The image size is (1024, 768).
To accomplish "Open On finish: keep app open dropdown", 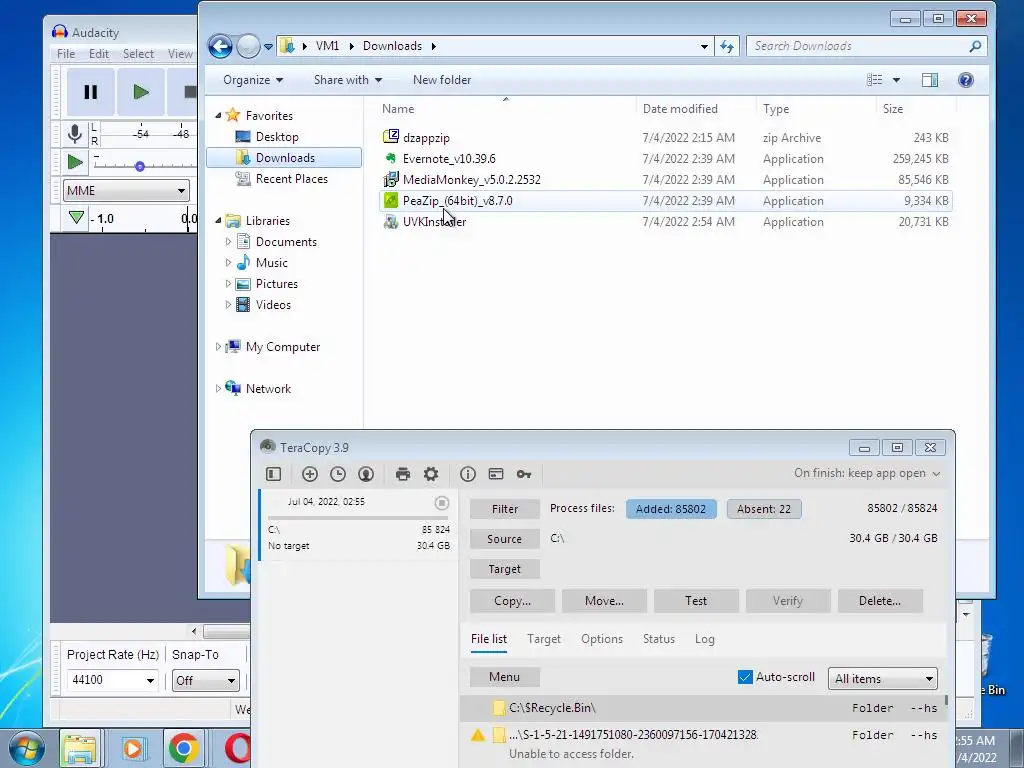I will pos(867,473).
